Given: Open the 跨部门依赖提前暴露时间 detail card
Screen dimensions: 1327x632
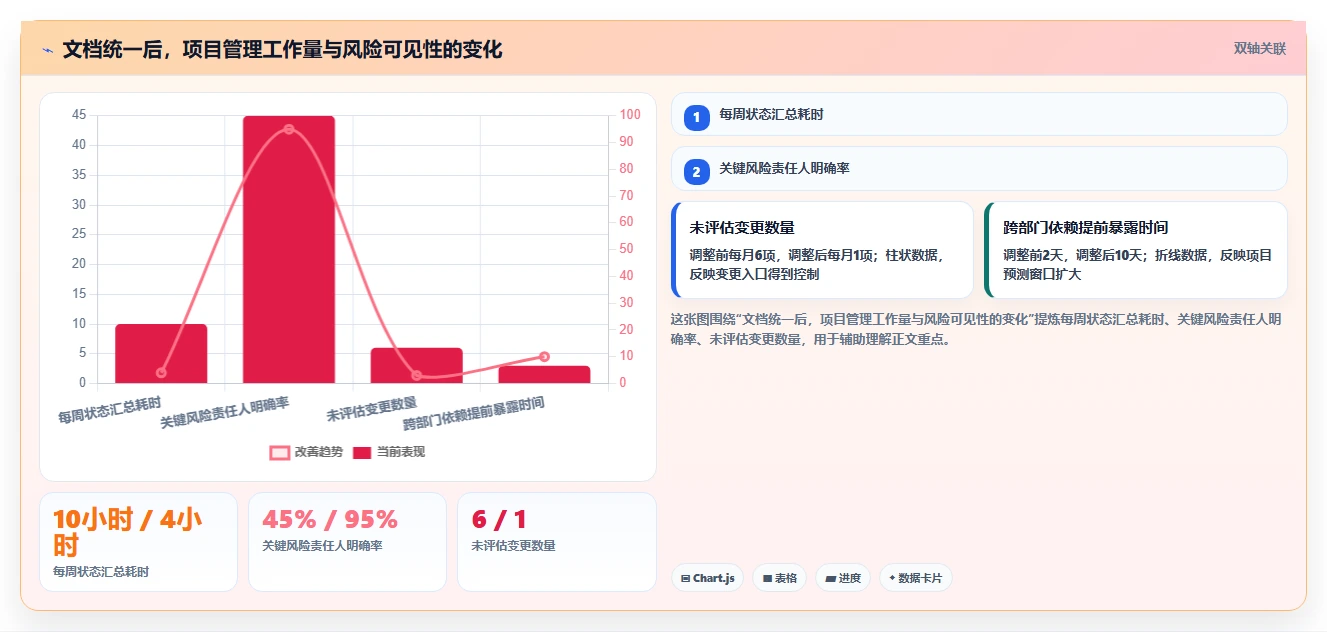Looking at the screenshot, I should (1135, 250).
